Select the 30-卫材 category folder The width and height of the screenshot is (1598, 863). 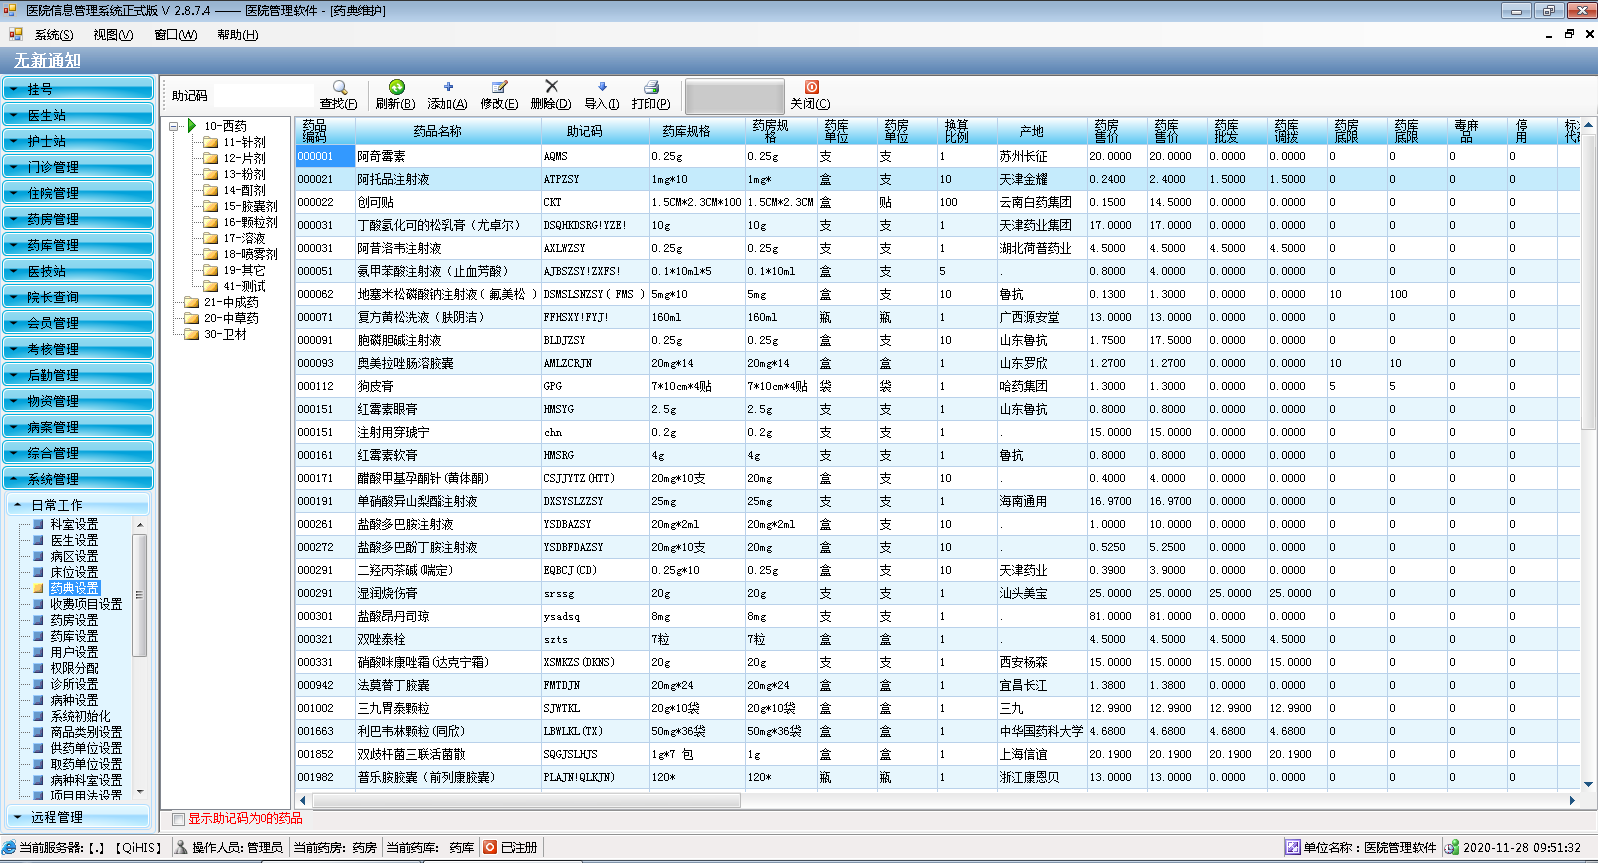click(x=215, y=334)
